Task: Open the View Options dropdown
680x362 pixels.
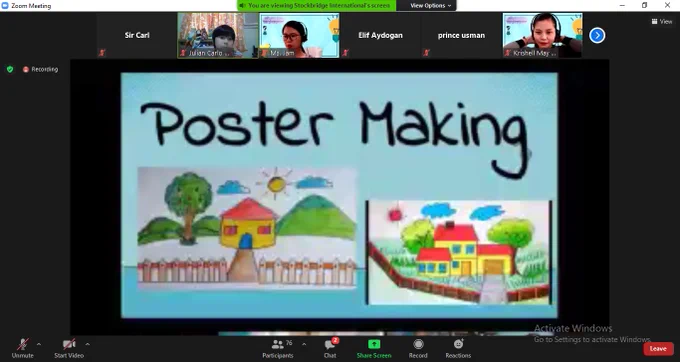Action: pyautogui.click(x=430, y=6)
